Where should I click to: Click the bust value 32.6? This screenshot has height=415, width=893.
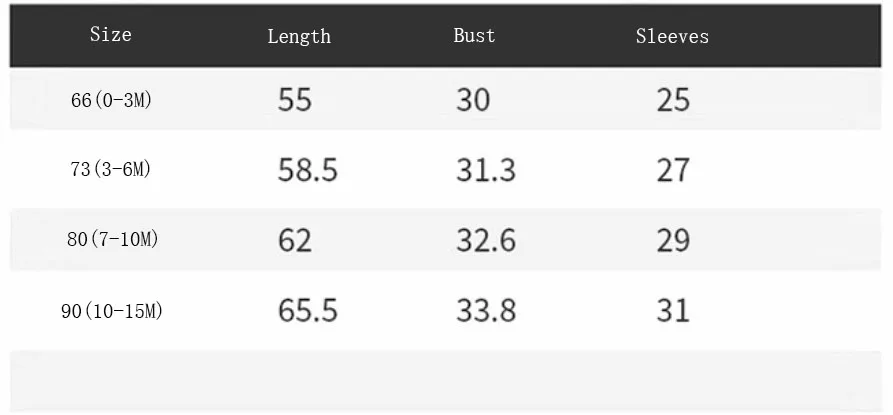[486, 240]
